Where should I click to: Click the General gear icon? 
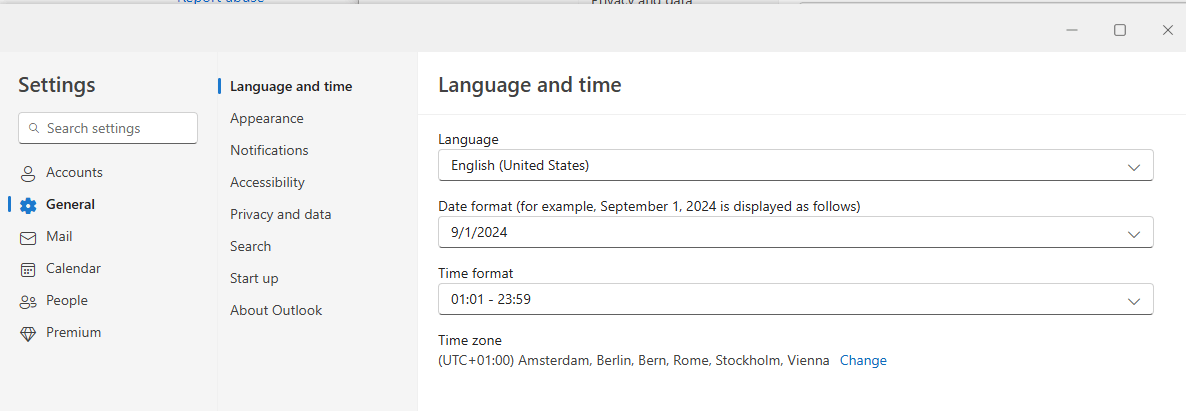(28, 205)
